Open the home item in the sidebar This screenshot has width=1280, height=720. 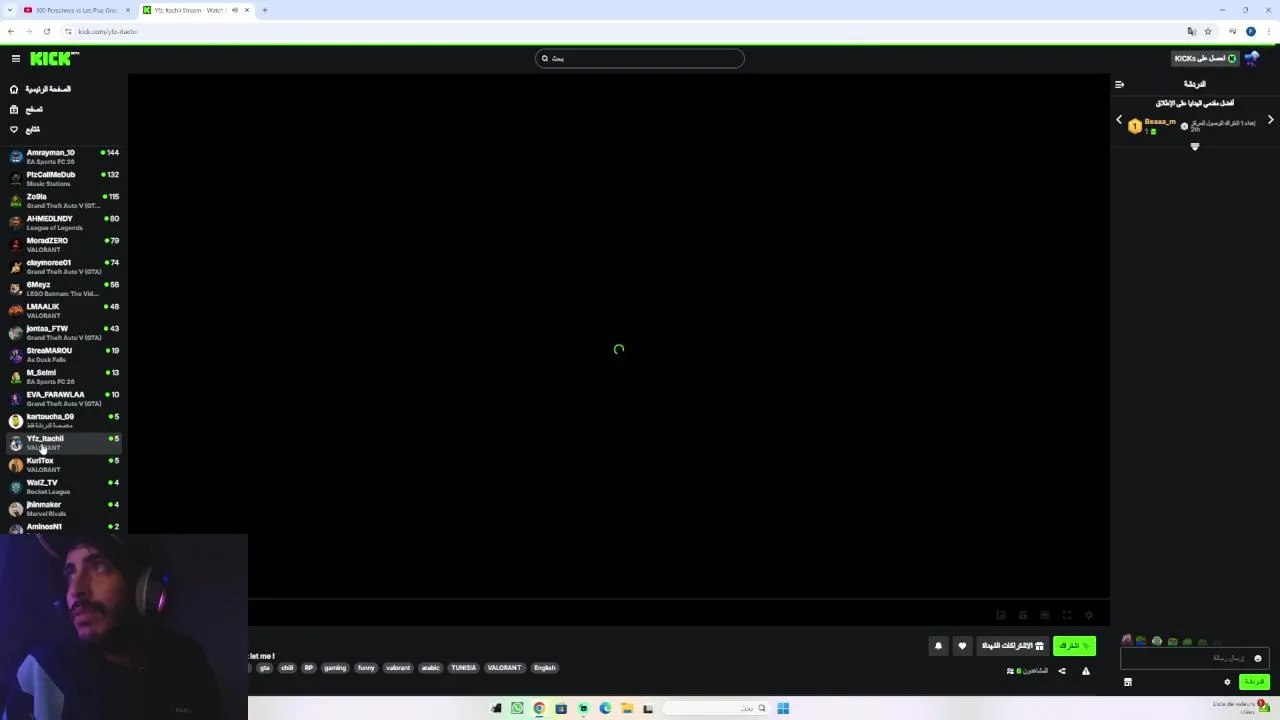tap(40, 89)
